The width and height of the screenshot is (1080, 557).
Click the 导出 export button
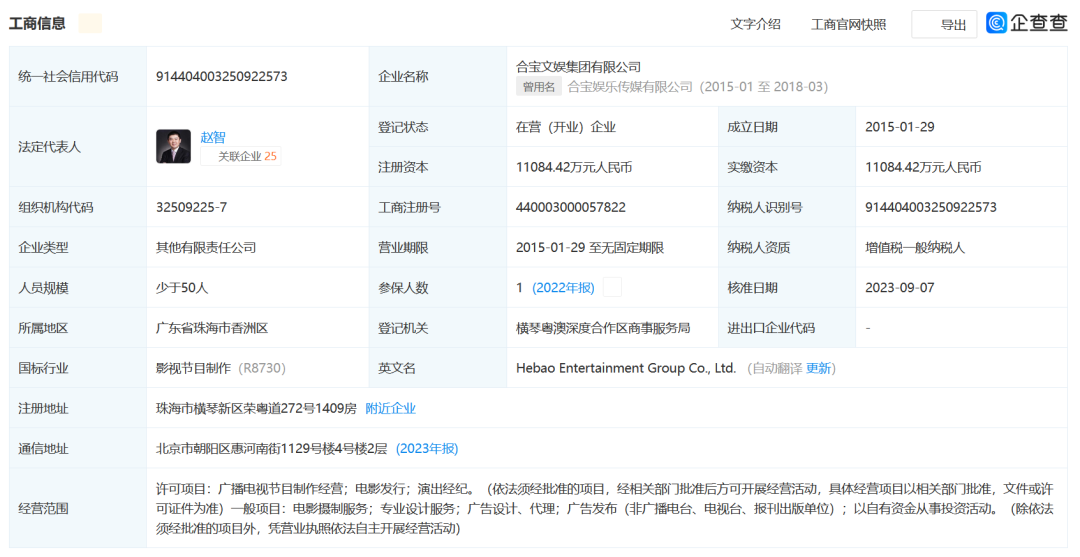(944, 25)
